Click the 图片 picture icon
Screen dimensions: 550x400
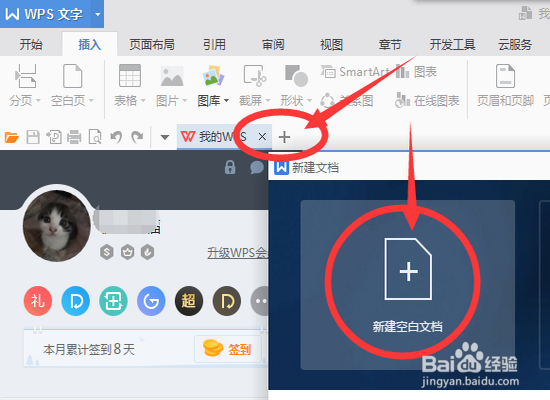pyautogui.click(x=172, y=76)
